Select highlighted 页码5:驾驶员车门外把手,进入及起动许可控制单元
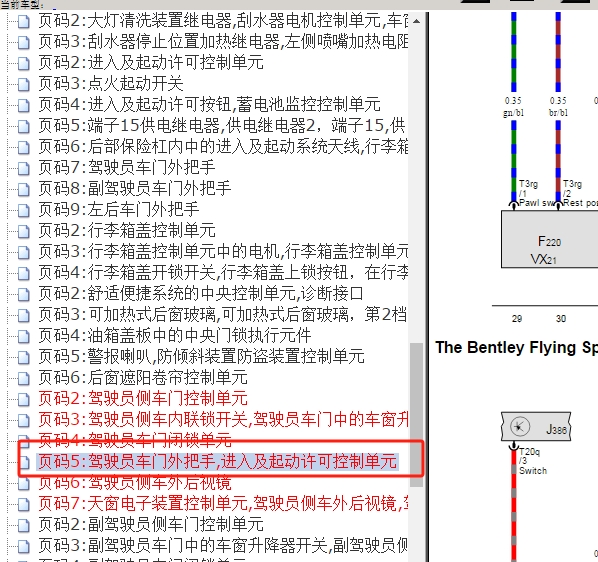598x562 pixels. 217,461
